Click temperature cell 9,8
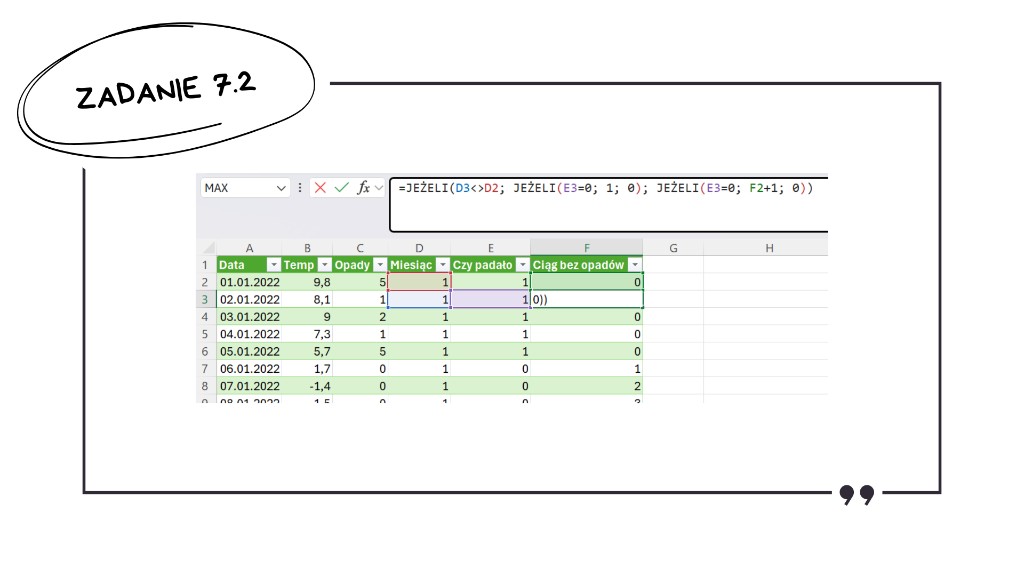This screenshot has height=576, width=1024. click(307, 282)
